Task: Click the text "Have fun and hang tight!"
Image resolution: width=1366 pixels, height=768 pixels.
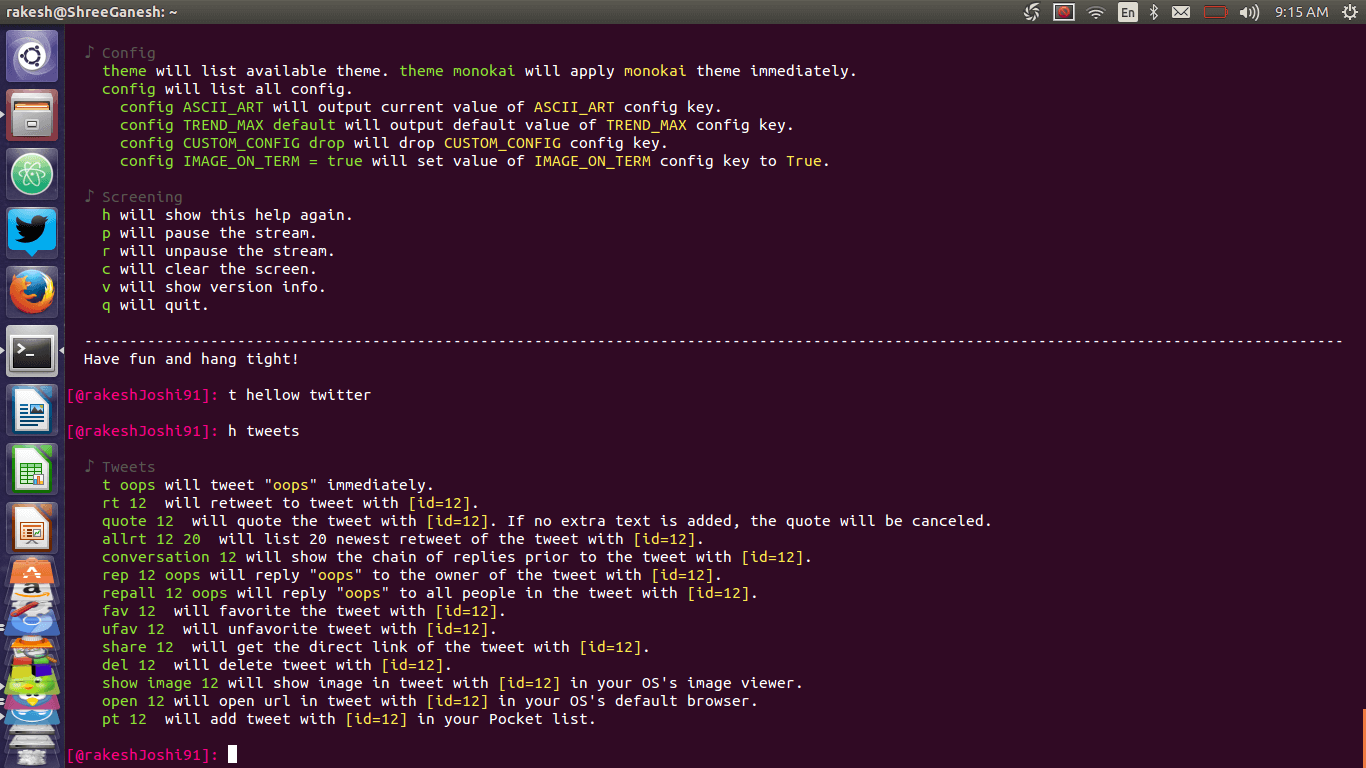Action: [191, 359]
